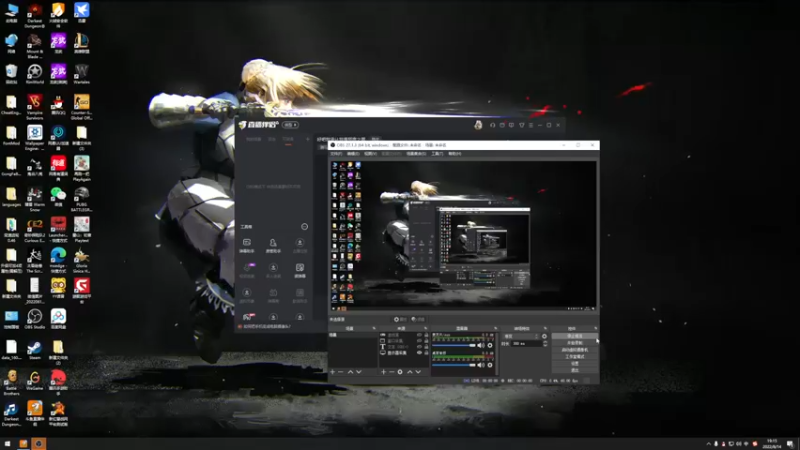This screenshot has width=800, height=450.
Task: Toggle visibility of the display capture source
Action: pos(419,353)
